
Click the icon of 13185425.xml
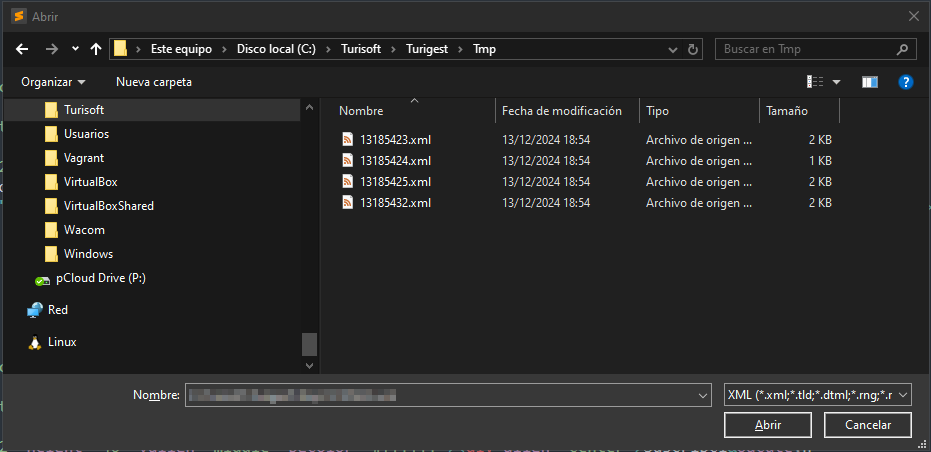click(x=348, y=181)
